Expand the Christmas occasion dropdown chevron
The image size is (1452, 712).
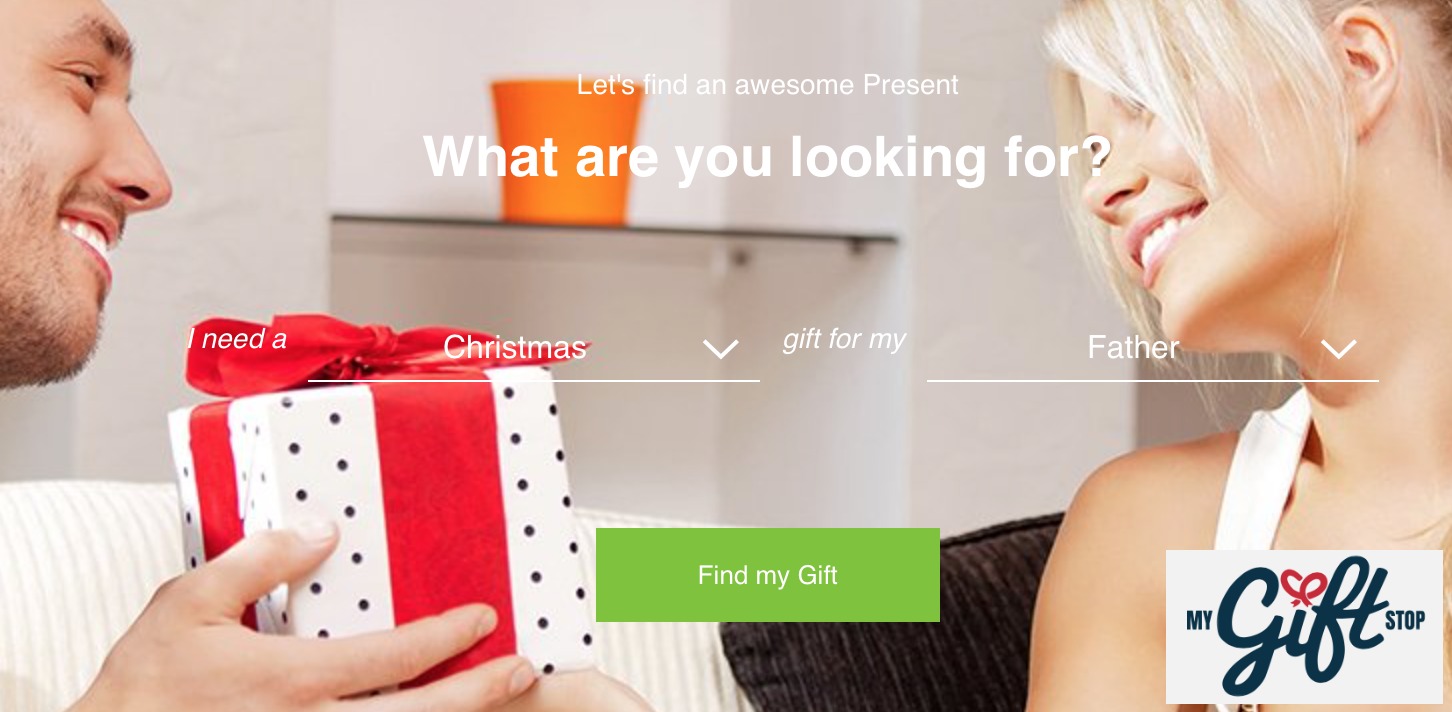(x=720, y=349)
